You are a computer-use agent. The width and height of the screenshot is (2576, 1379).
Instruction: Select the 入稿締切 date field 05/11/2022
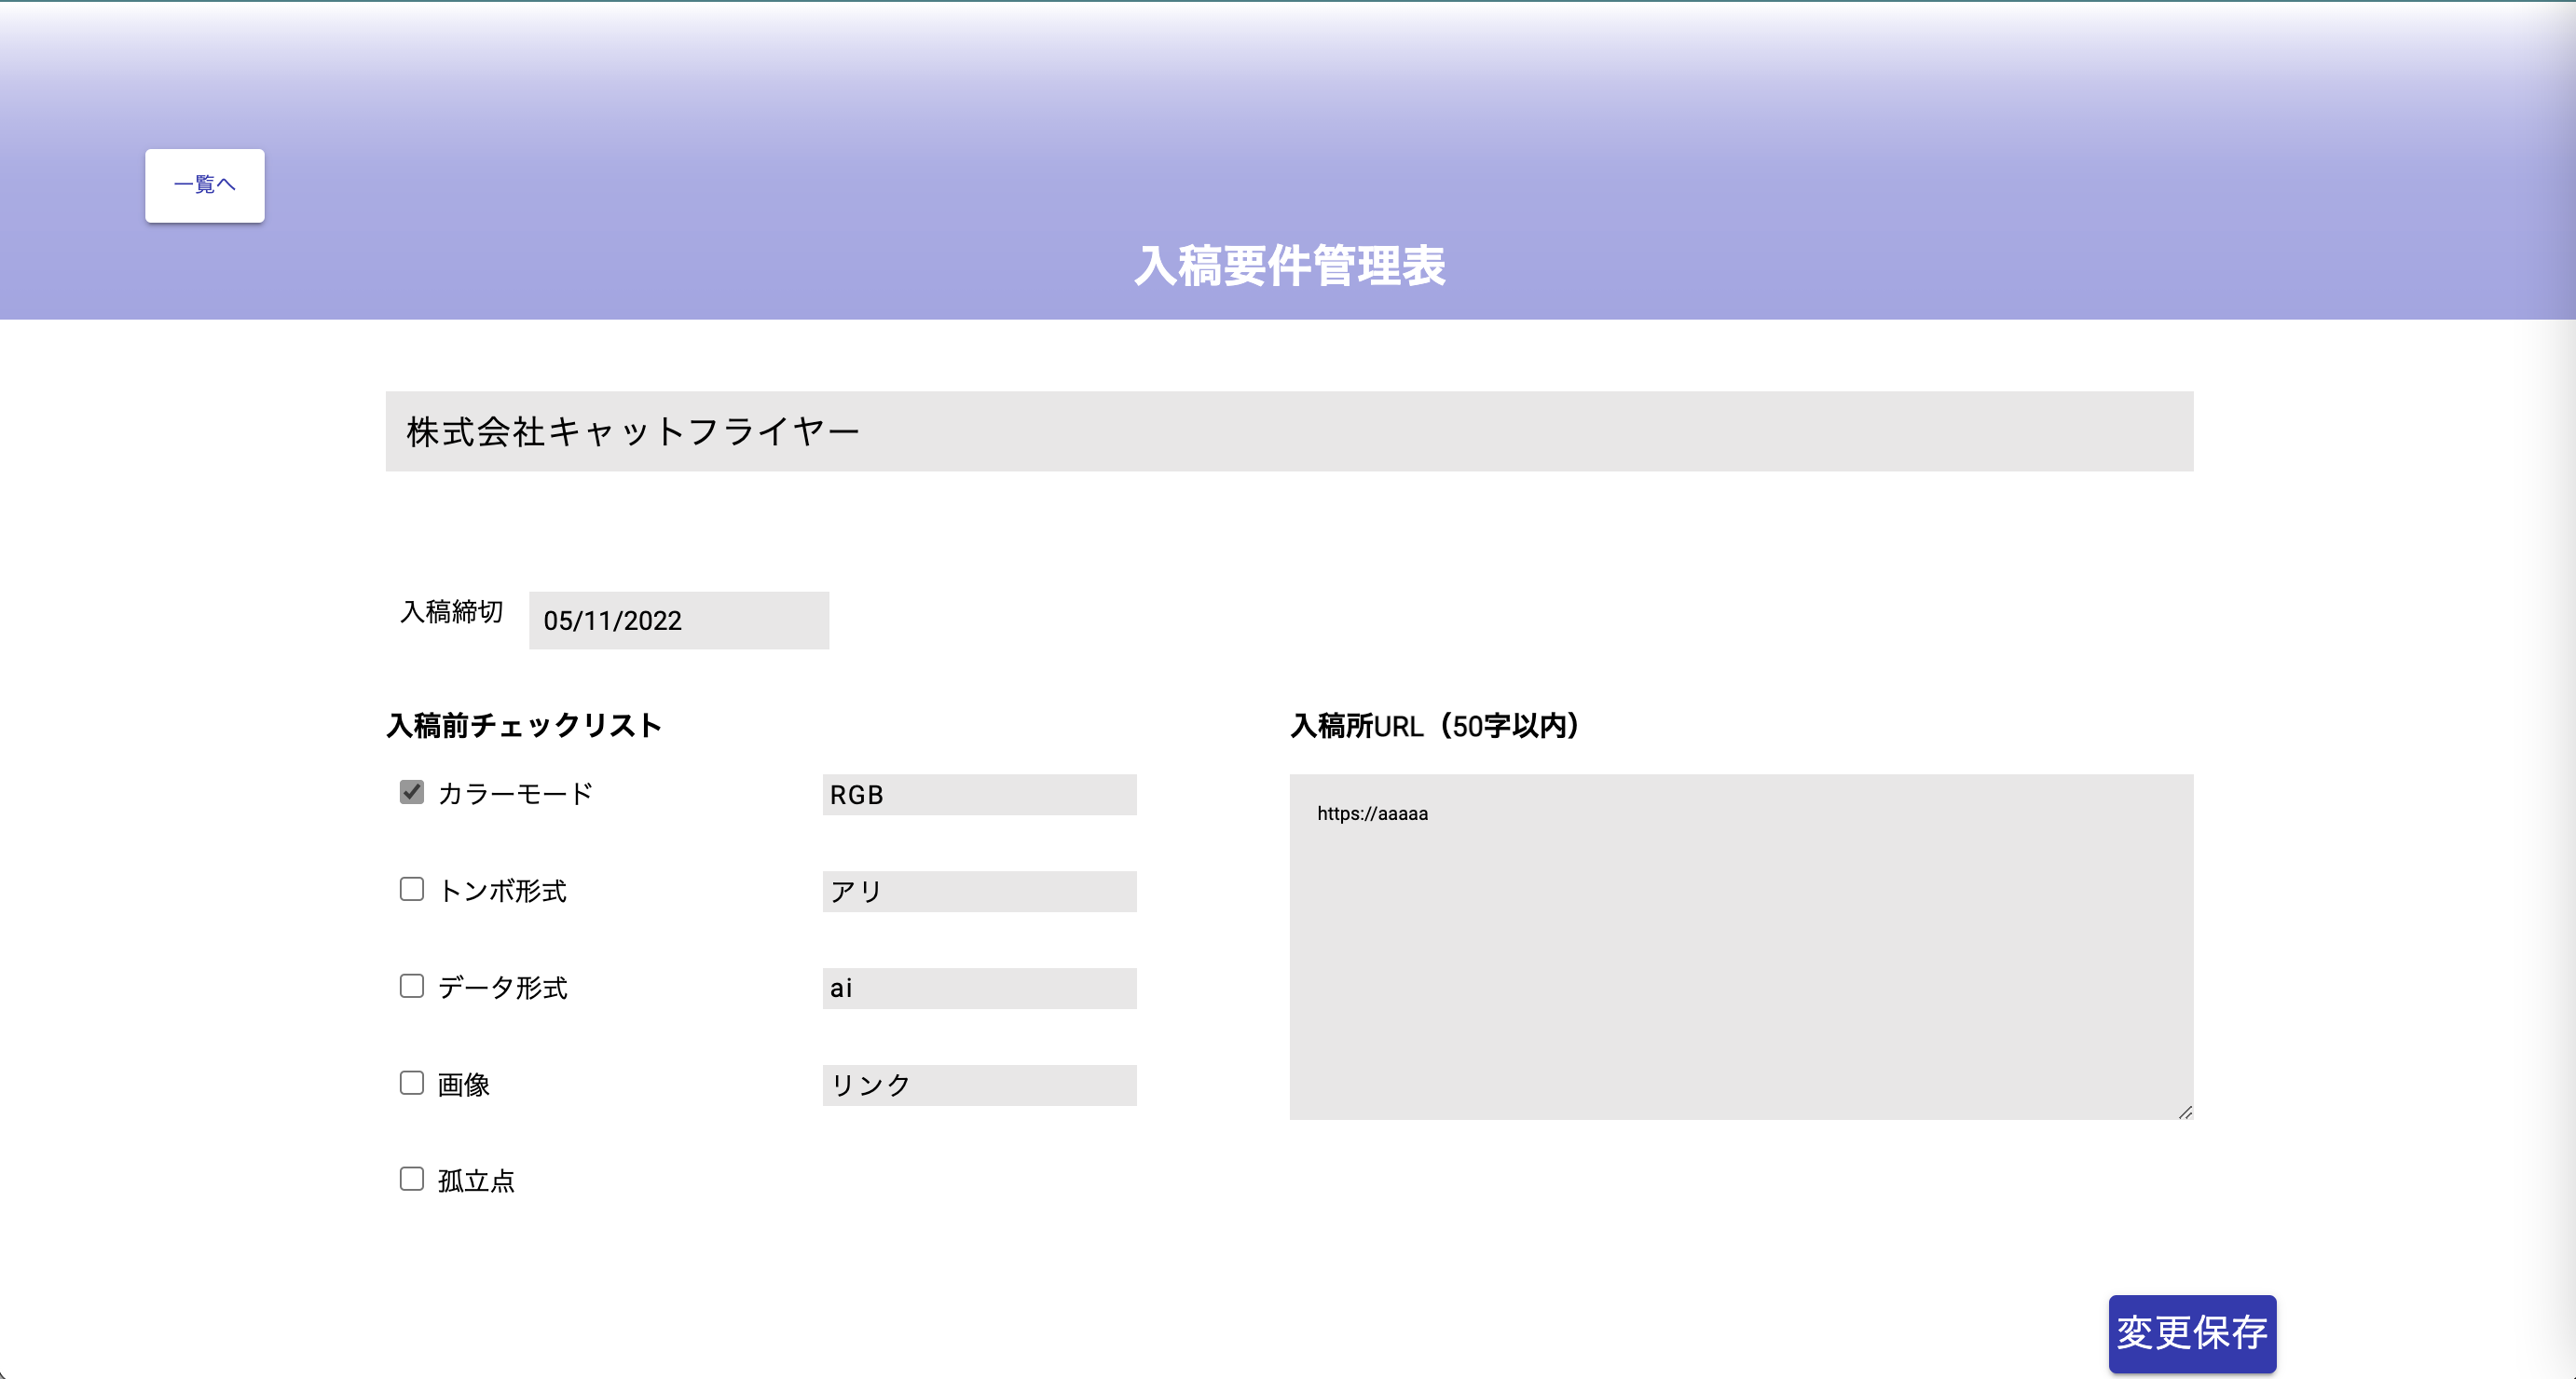pyautogui.click(x=679, y=620)
